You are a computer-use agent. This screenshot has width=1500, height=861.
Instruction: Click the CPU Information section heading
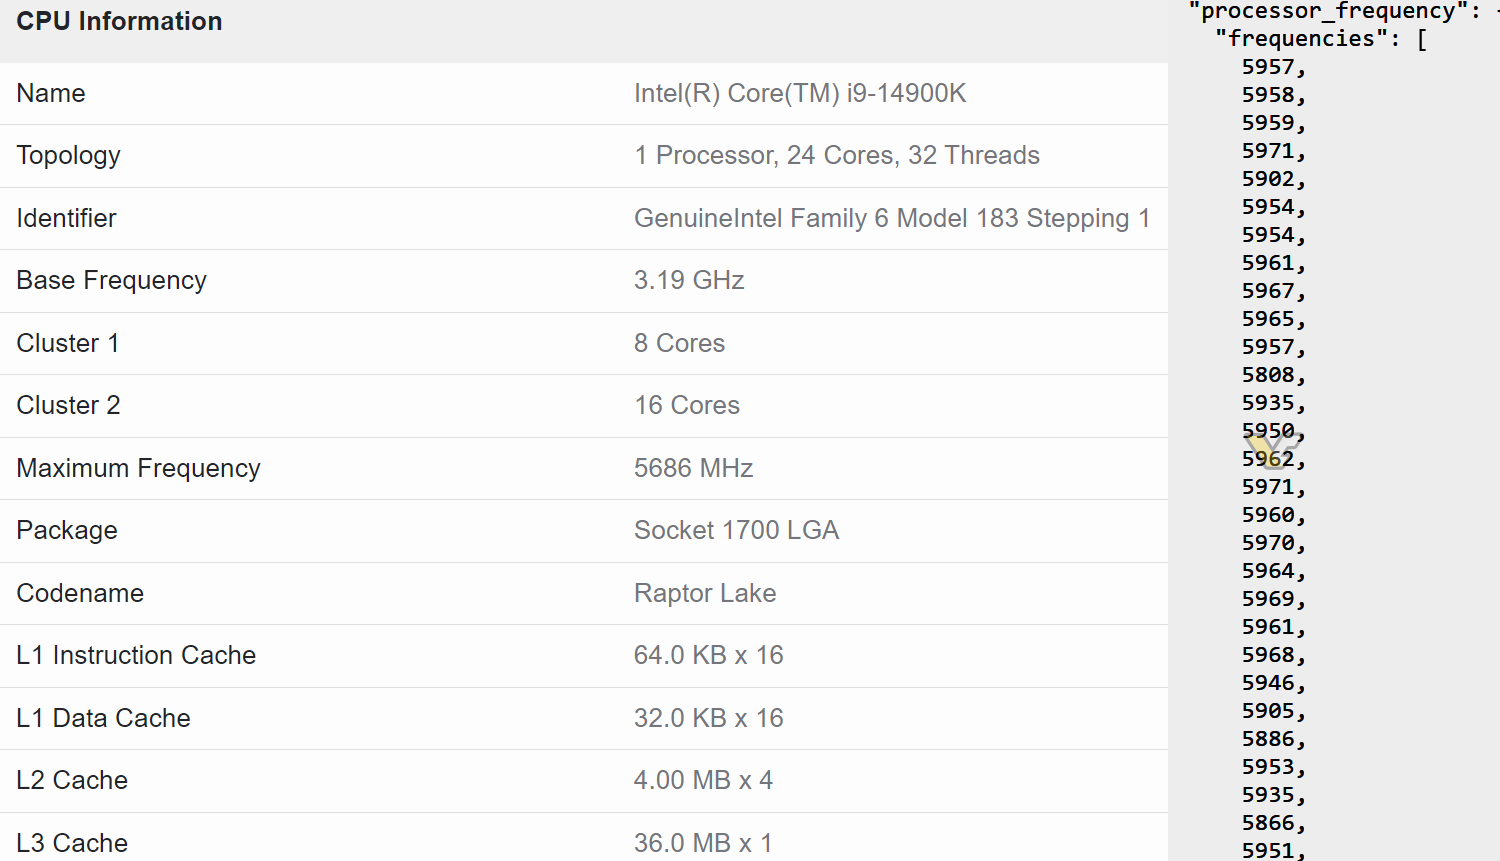119,21
